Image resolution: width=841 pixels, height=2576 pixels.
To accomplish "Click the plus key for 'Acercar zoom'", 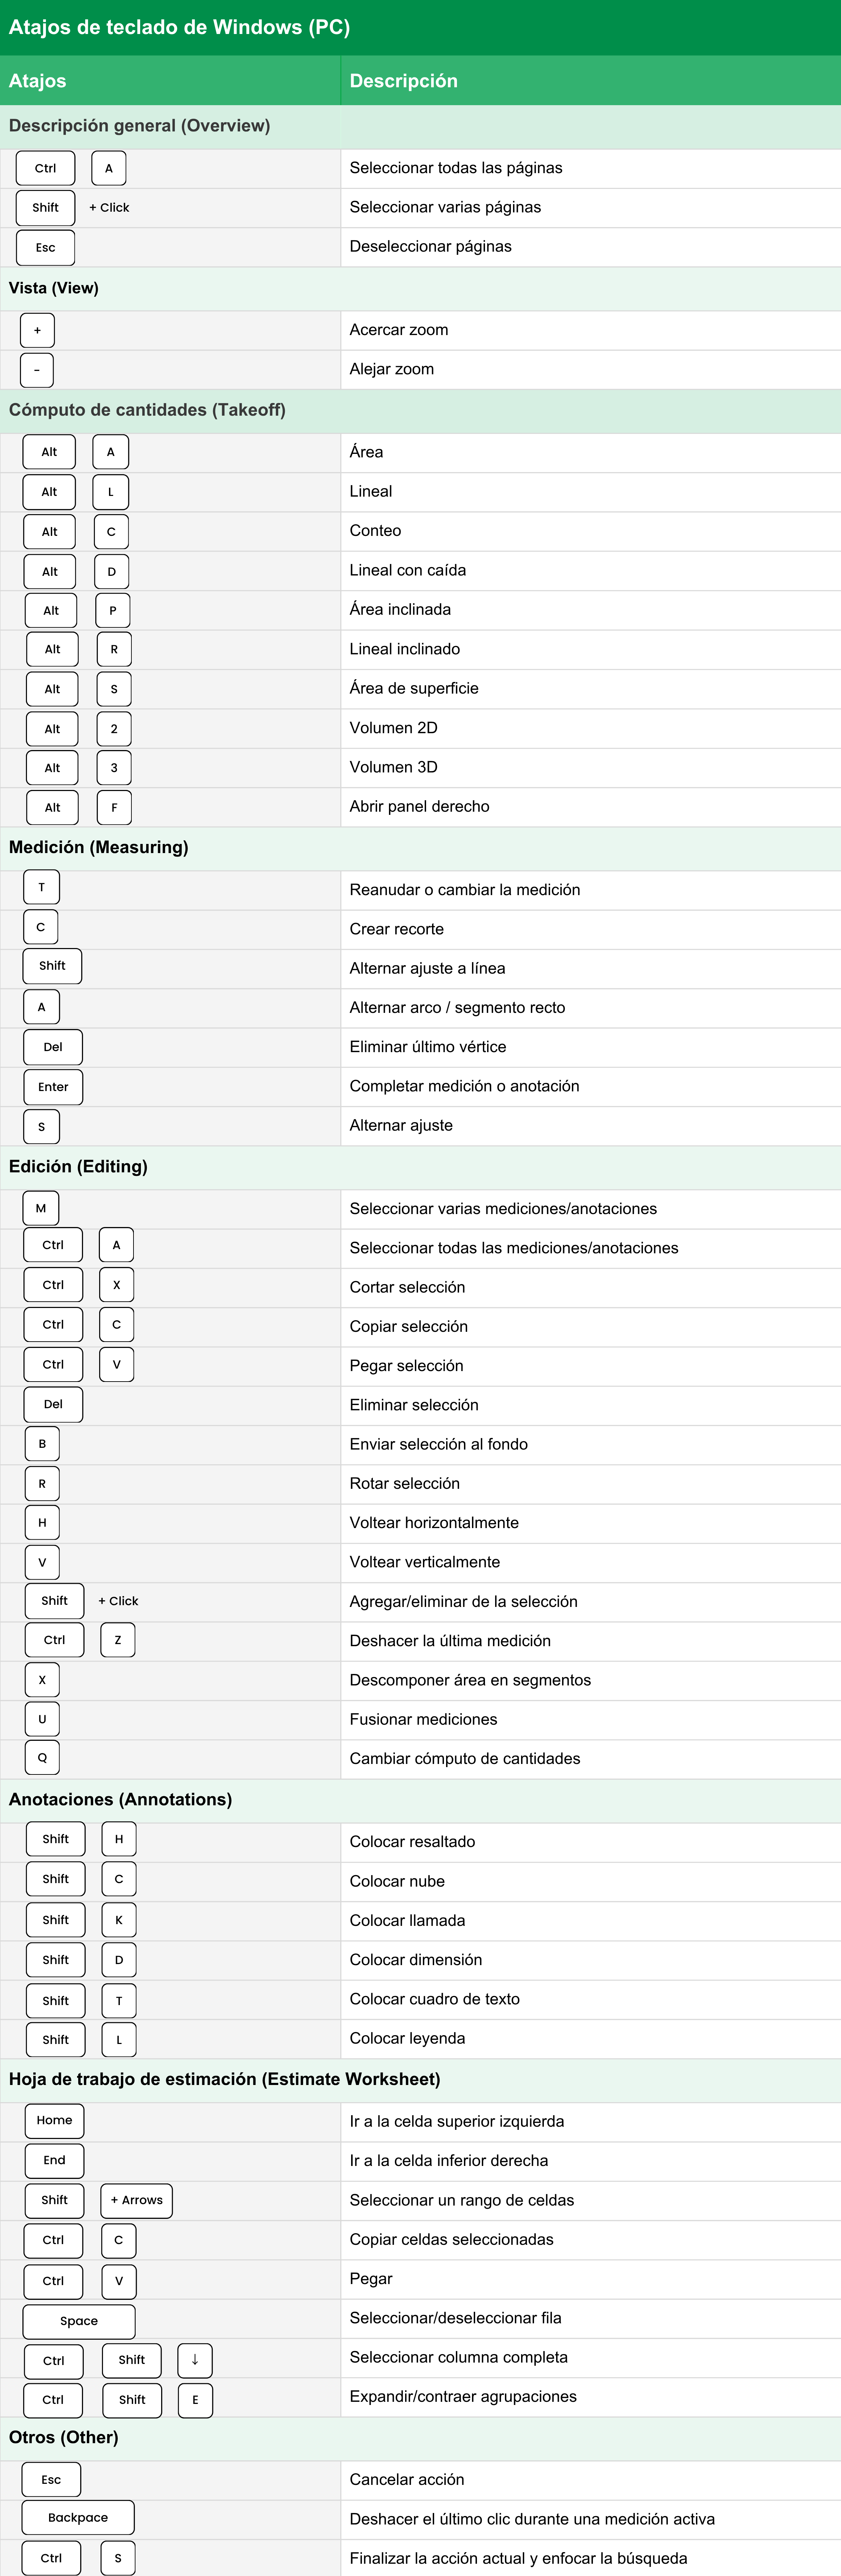I will pyautogui.click(x=37, y=330).
